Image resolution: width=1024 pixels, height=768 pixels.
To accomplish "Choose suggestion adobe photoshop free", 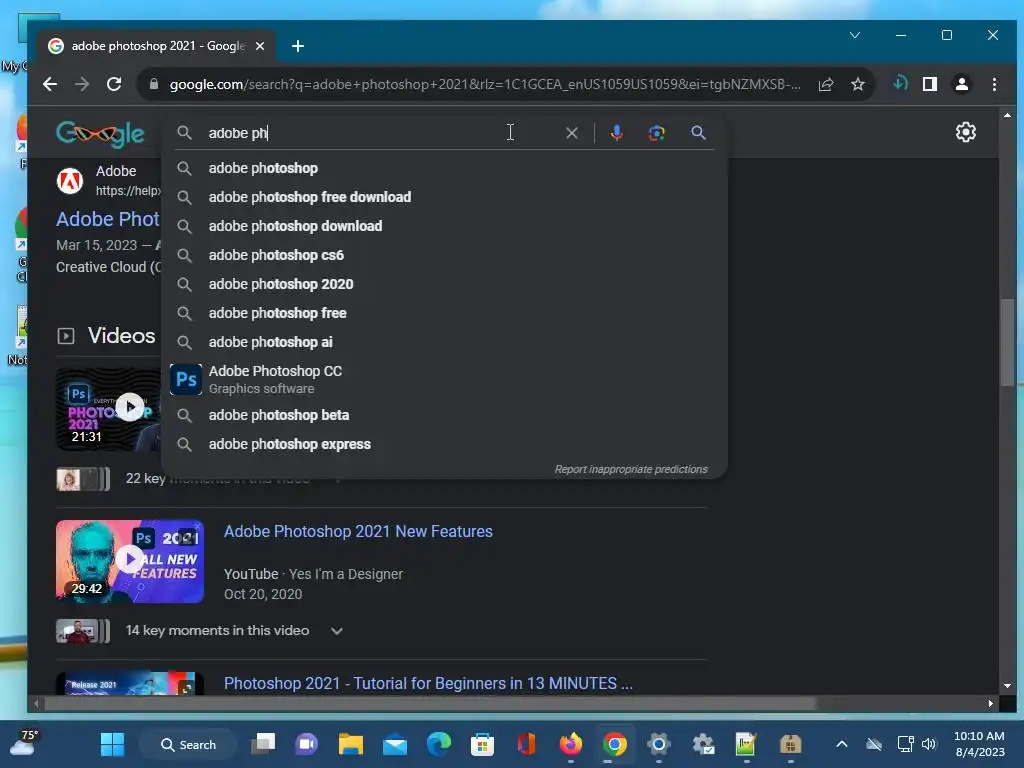I will [444, 313].
